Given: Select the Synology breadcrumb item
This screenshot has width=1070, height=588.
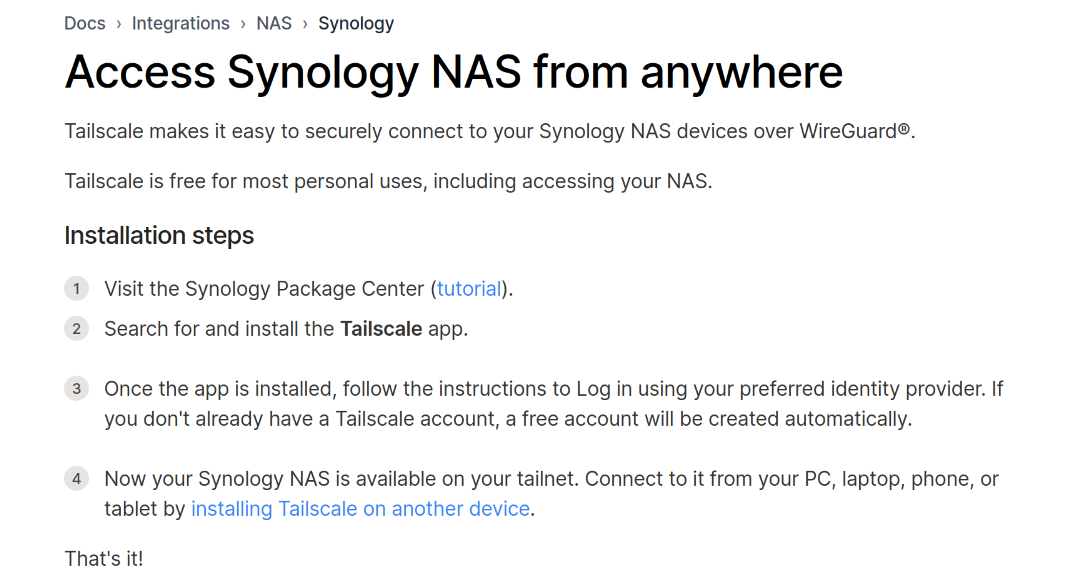Looking at the screenshot, I should tap(356, 23).
